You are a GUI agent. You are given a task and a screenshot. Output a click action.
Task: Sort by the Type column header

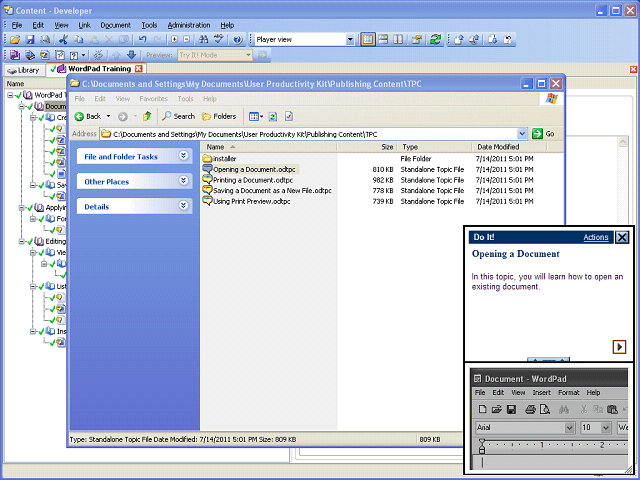point(434,147)
